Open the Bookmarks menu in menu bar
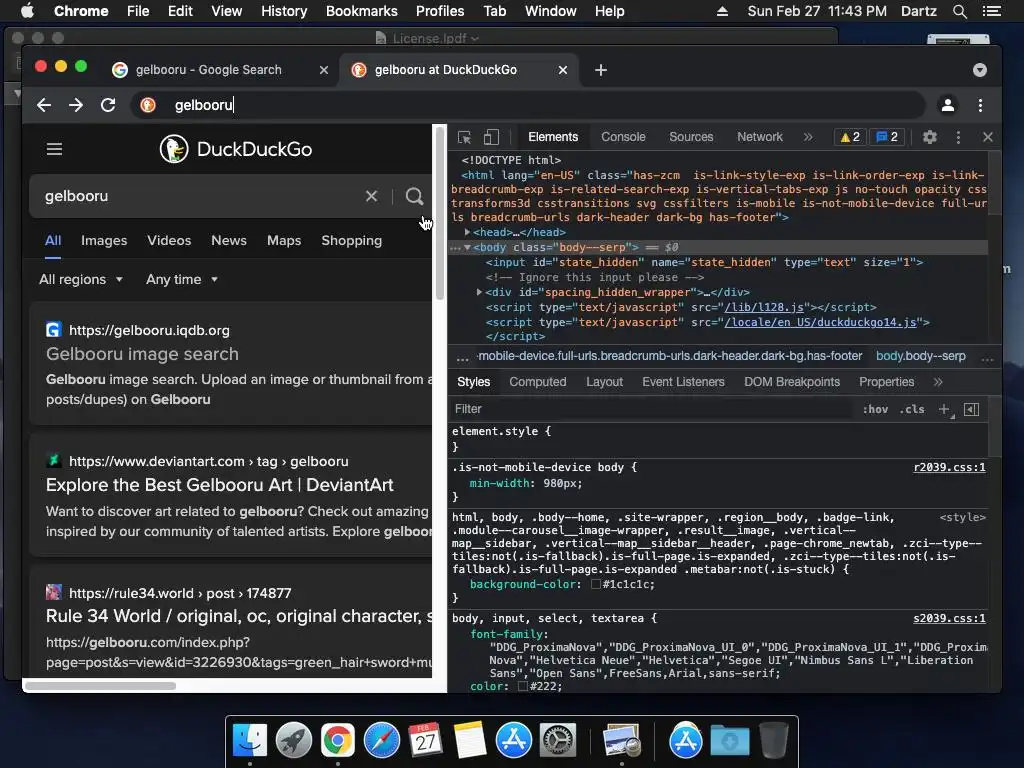 (x=361, y=11)
